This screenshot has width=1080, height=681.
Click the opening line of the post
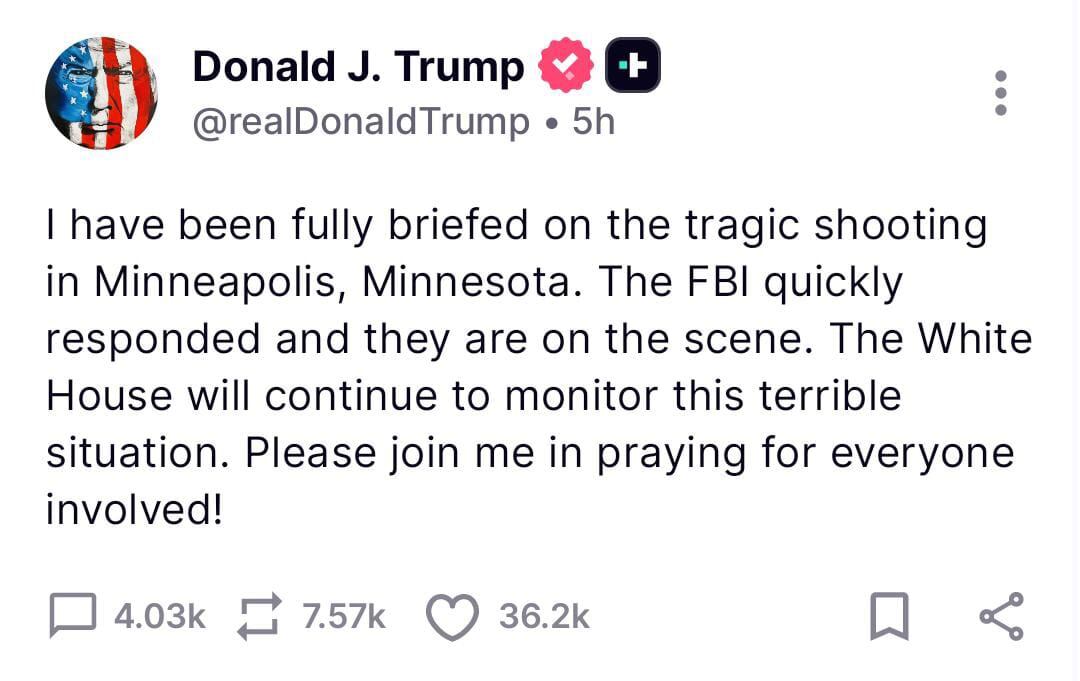(x=516, y=224)
